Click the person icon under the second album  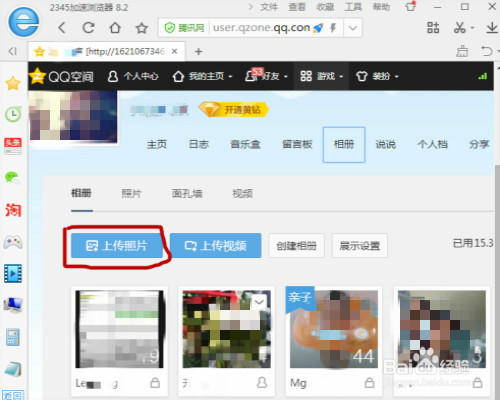262,382
